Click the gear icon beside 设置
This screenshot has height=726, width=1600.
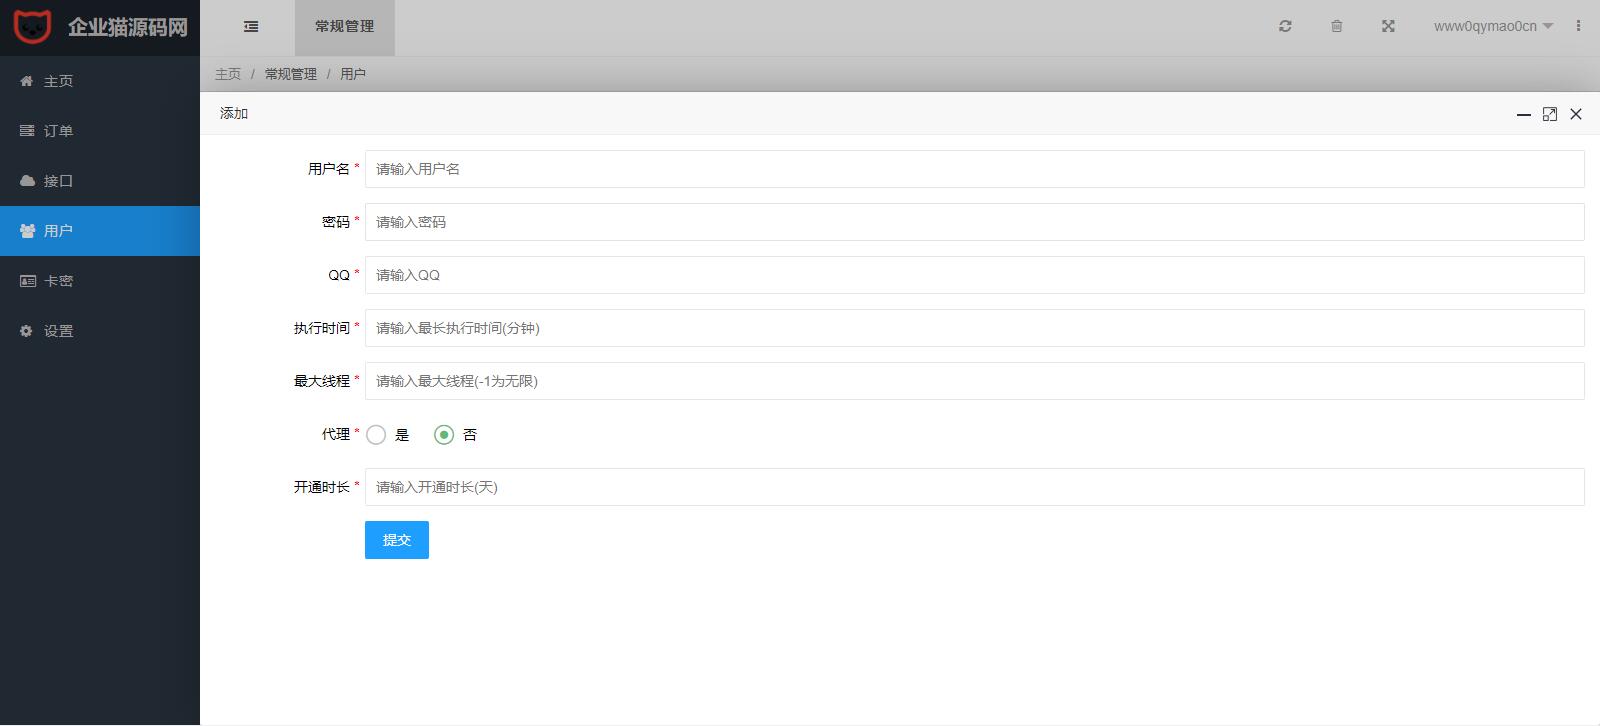pos(27,331)
